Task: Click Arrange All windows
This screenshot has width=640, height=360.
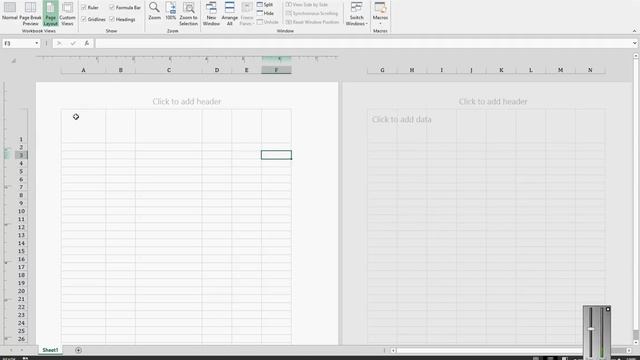Action: point(229,13)
